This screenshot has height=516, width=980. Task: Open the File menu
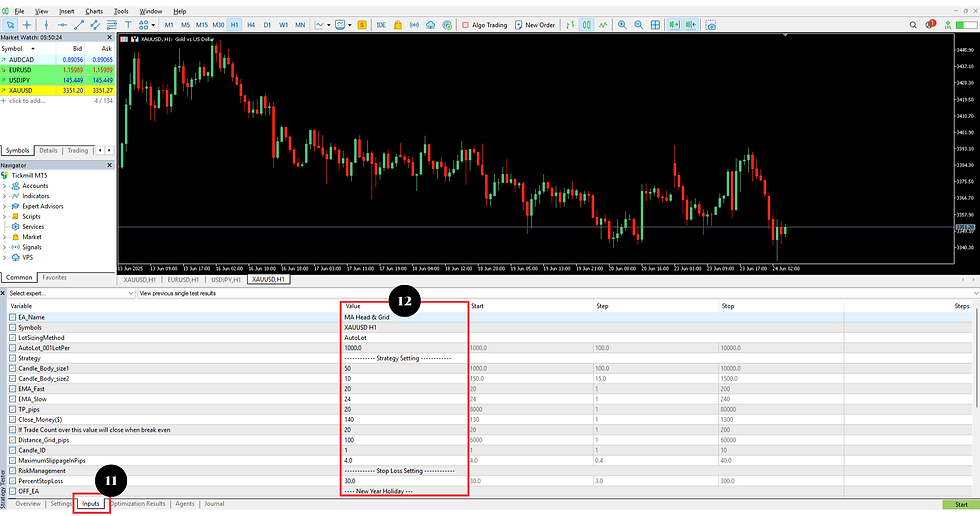click(19, 11)
